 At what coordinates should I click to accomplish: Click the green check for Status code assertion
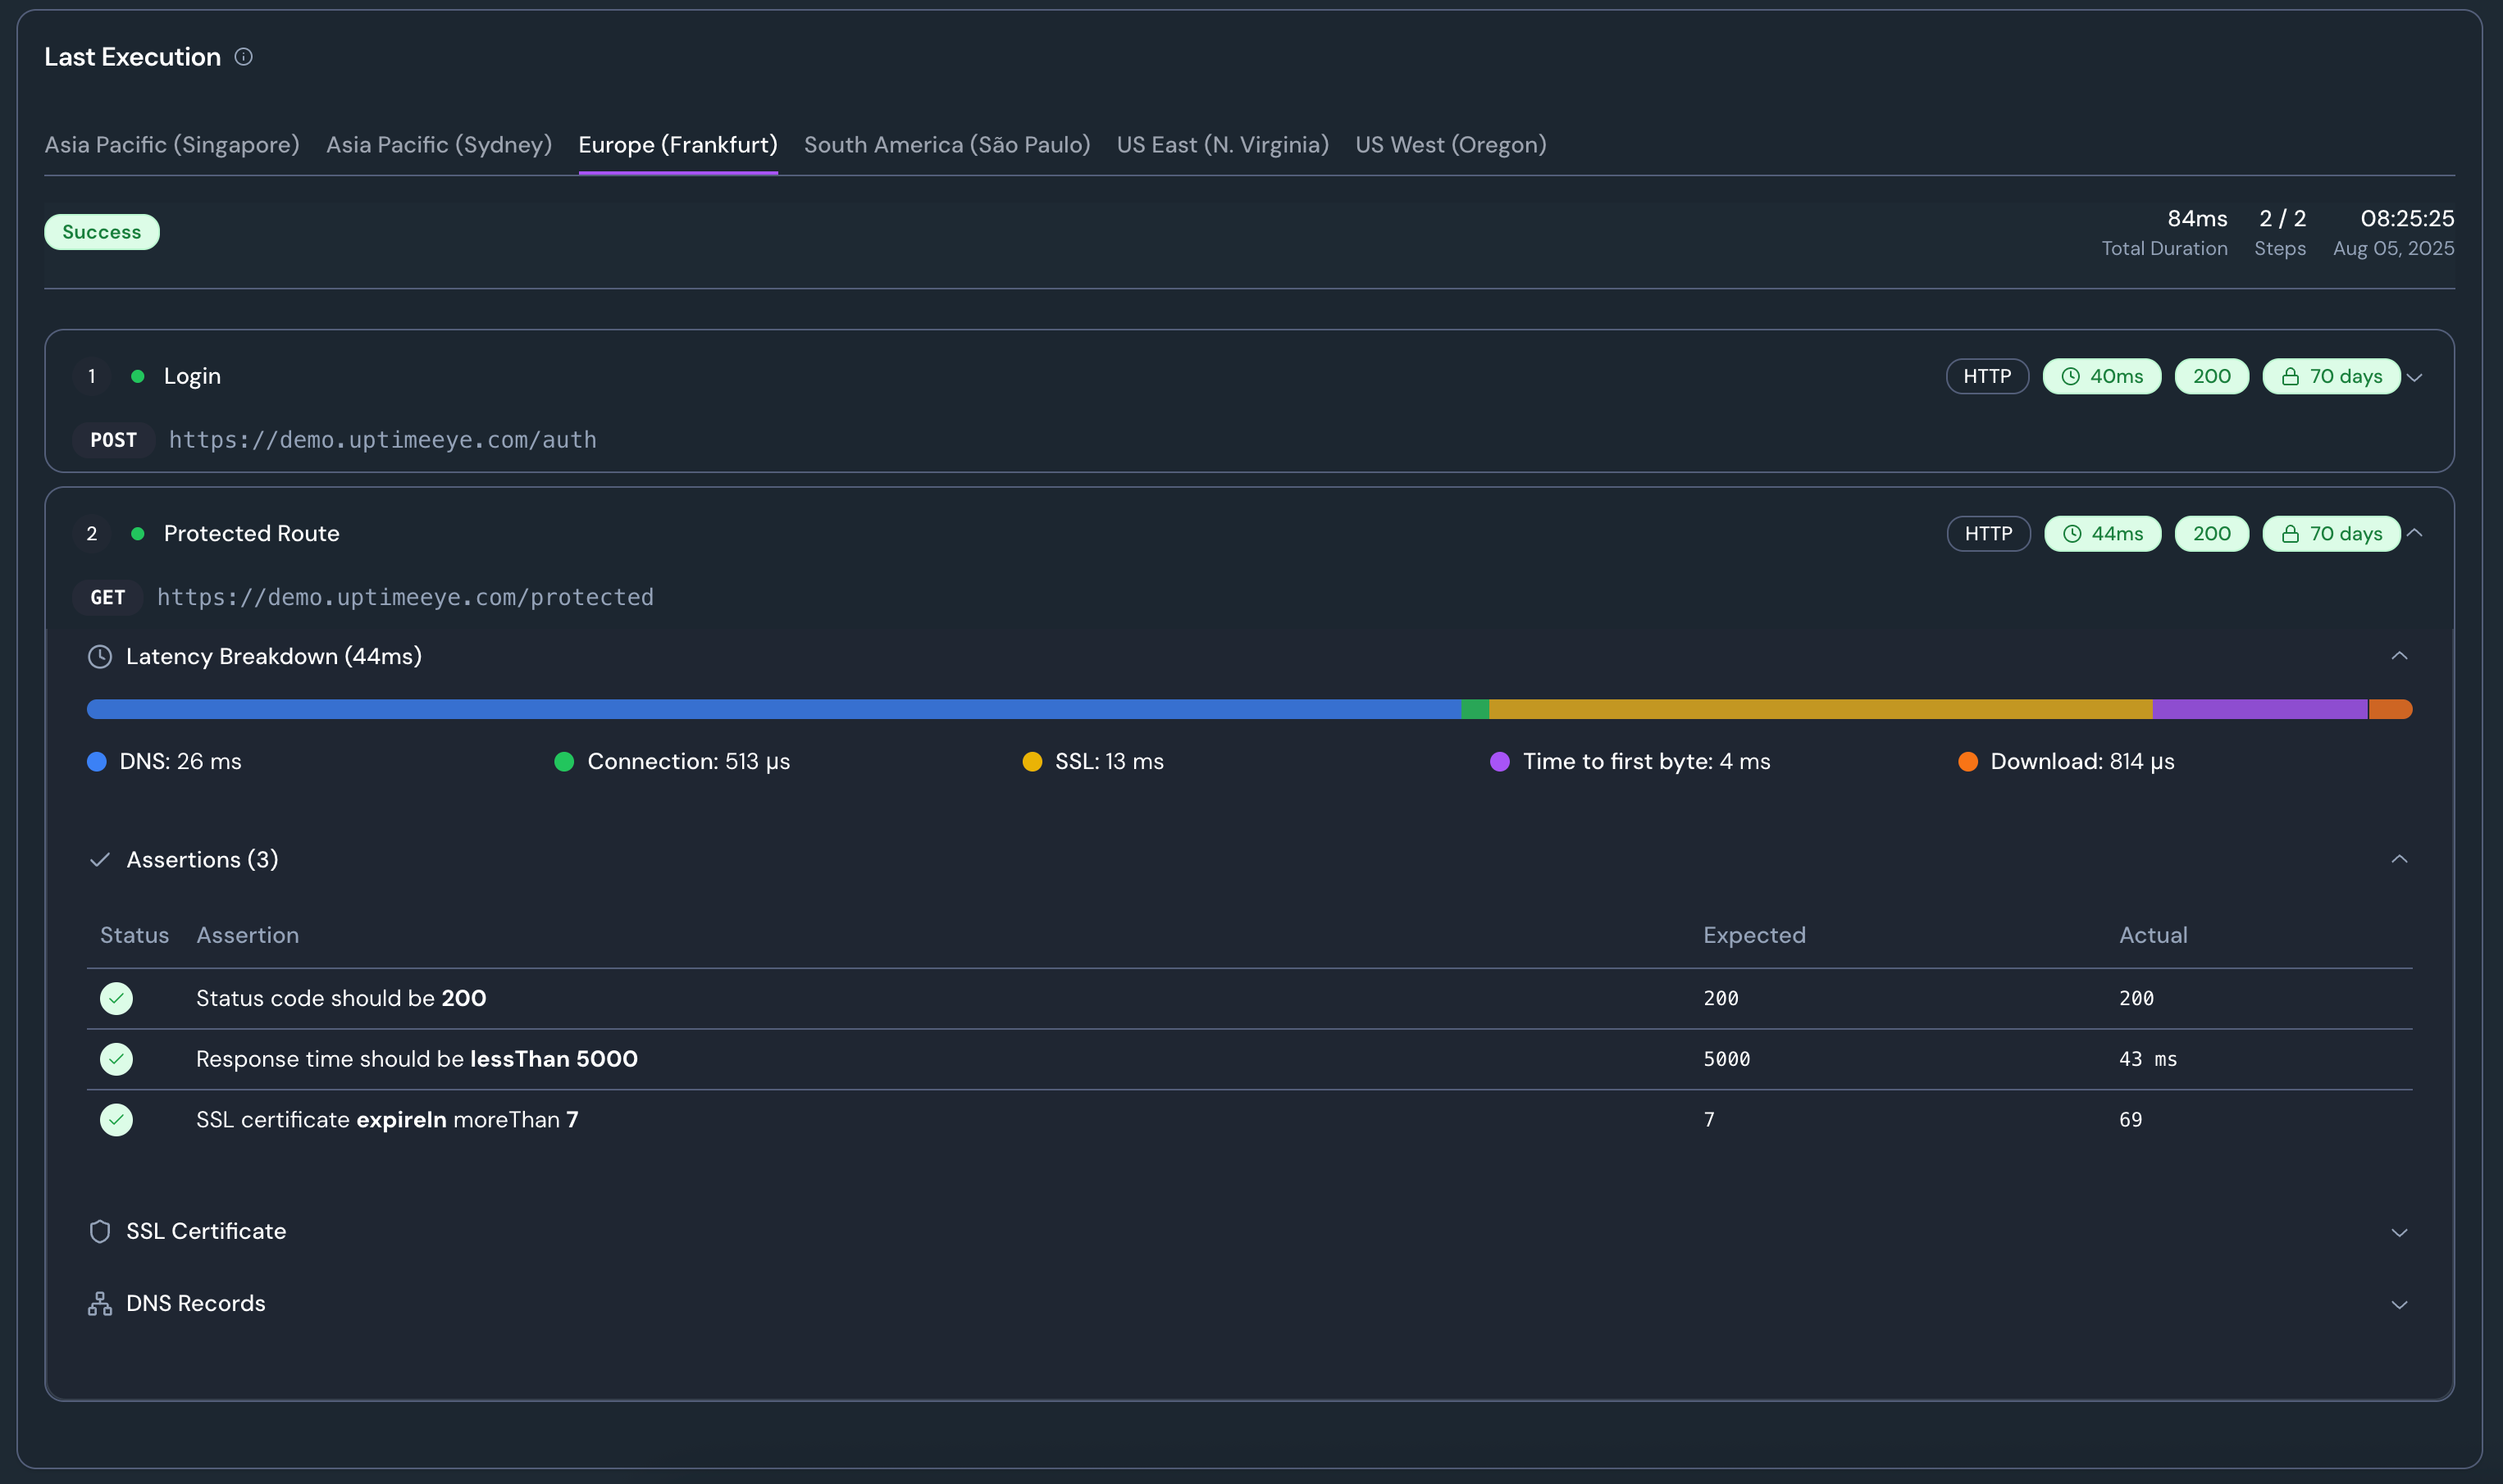point(116,998)
